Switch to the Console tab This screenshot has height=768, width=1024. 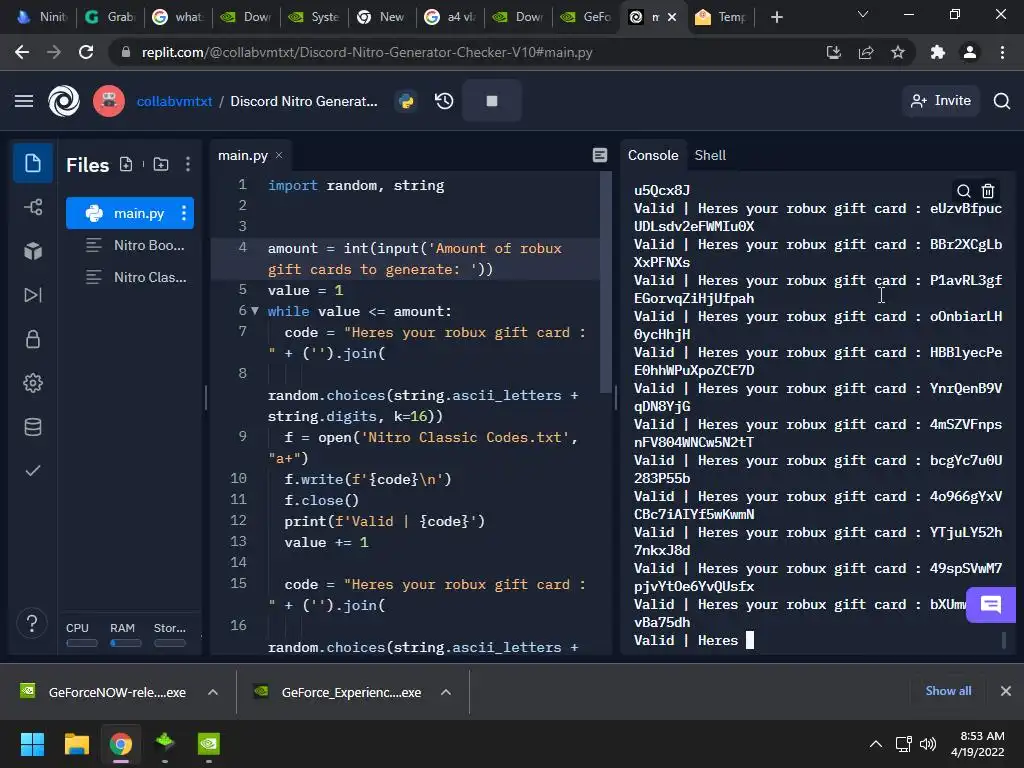coord(653,155)
